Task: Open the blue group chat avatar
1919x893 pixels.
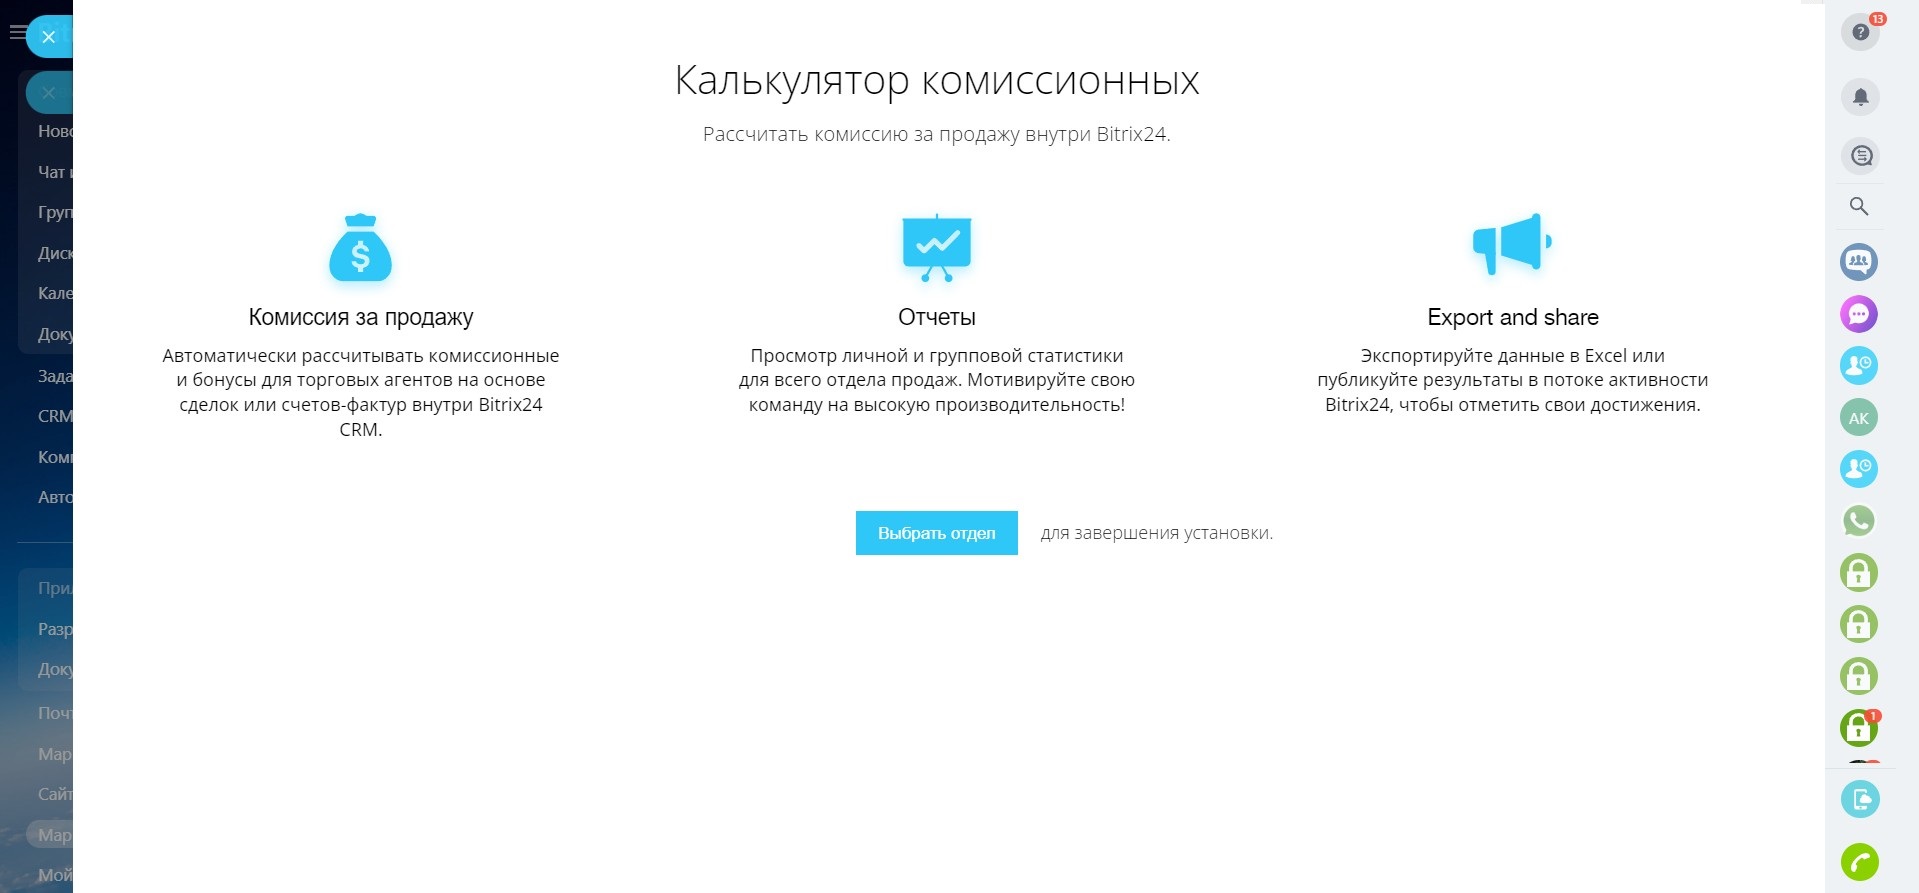Action: click(x=1859, y=262)
